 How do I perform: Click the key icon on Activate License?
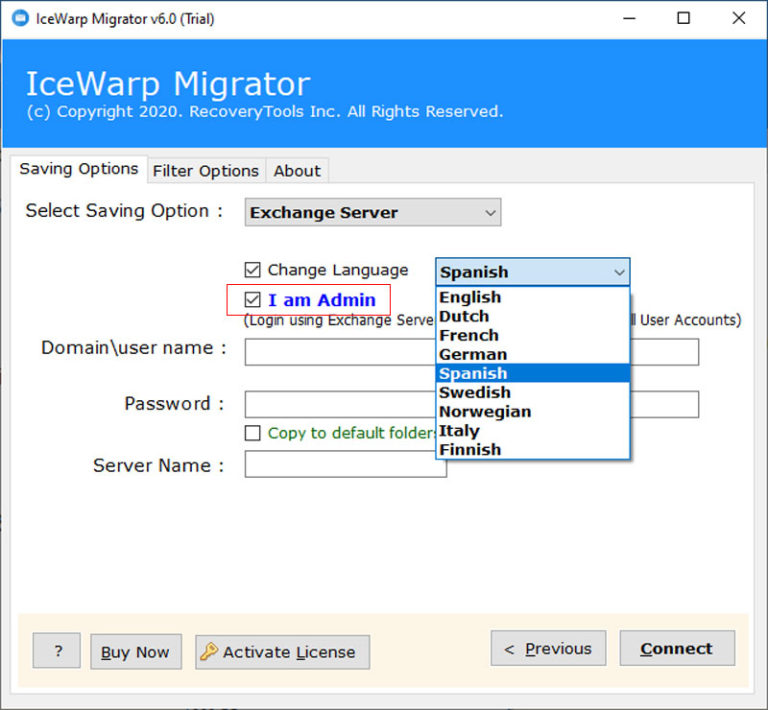(209, 651)
